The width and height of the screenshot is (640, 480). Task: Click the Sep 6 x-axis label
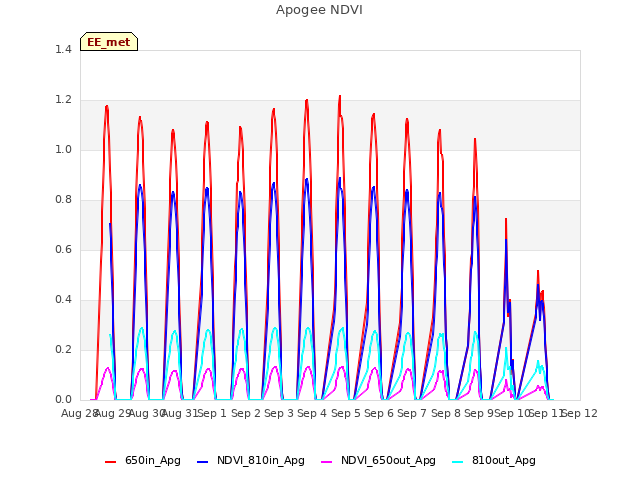pyautogui.click(x=379, y=413)
